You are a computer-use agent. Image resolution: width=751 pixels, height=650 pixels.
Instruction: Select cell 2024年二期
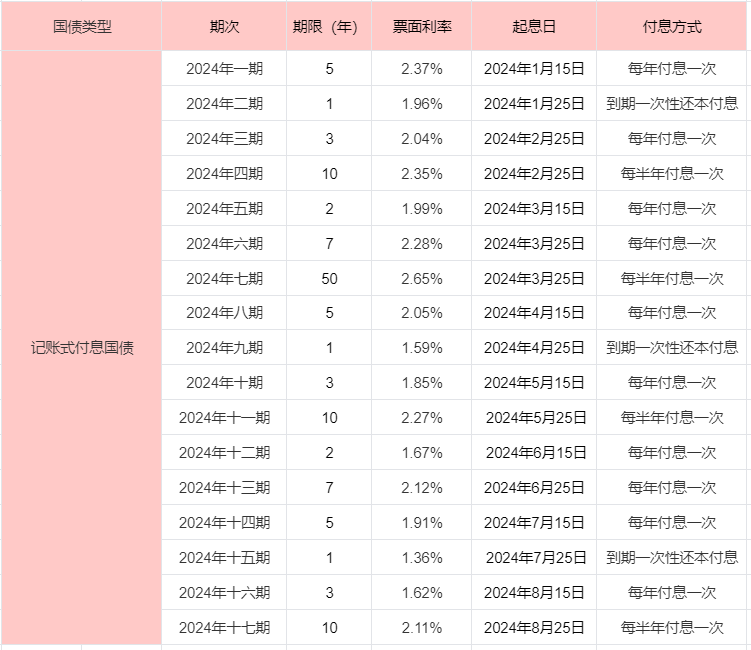tap(224, 103)
